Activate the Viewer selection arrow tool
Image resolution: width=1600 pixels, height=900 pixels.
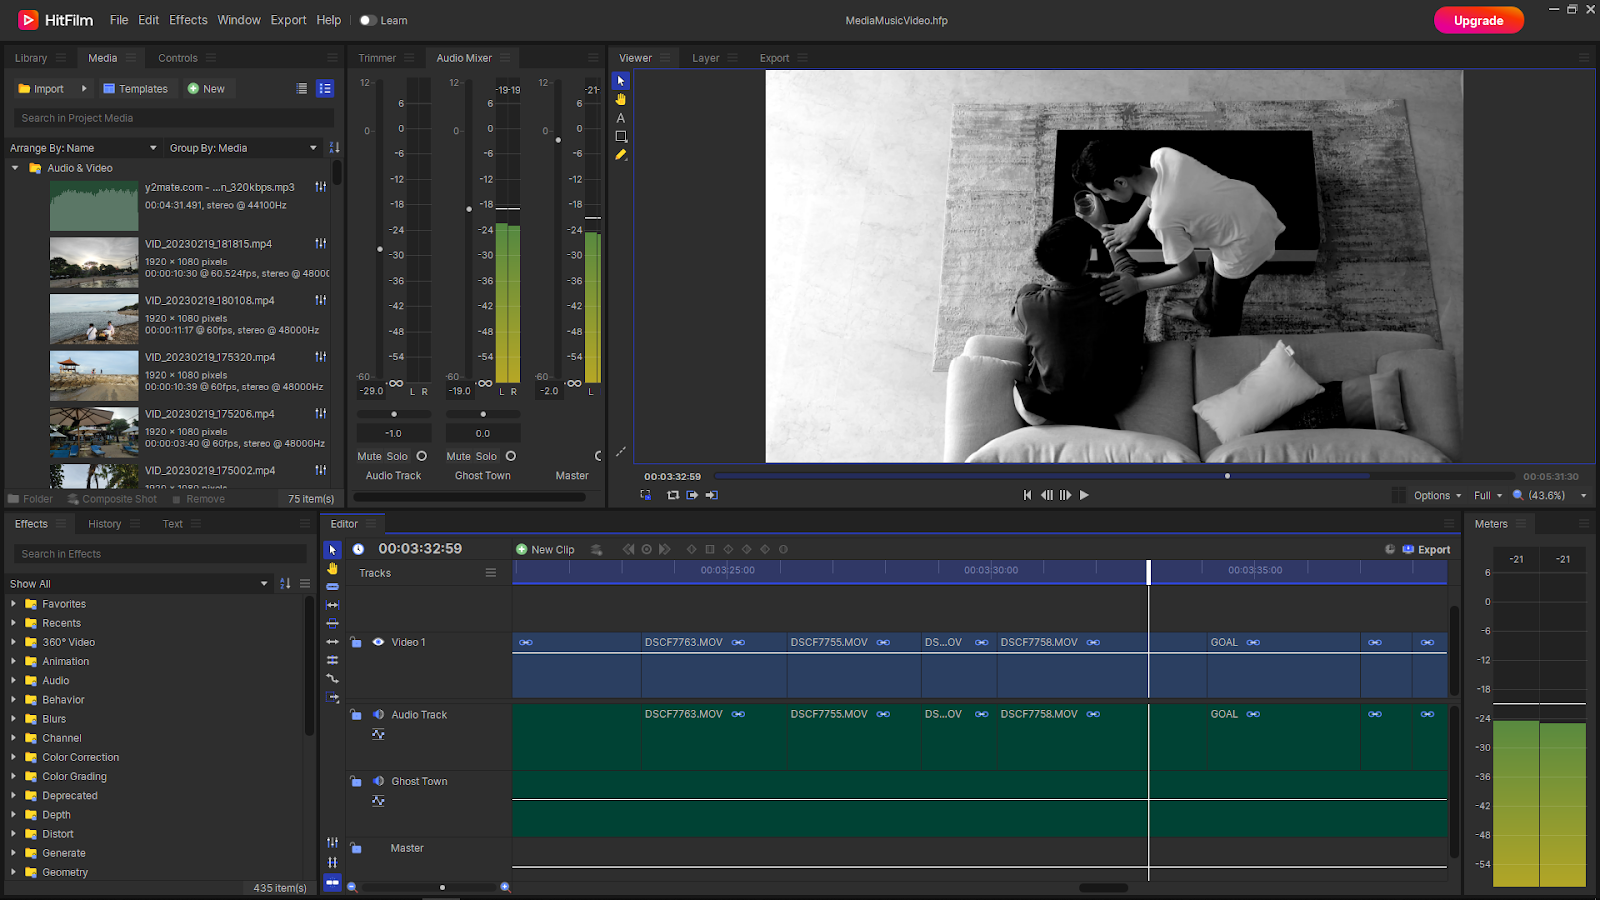pos(621,81)
